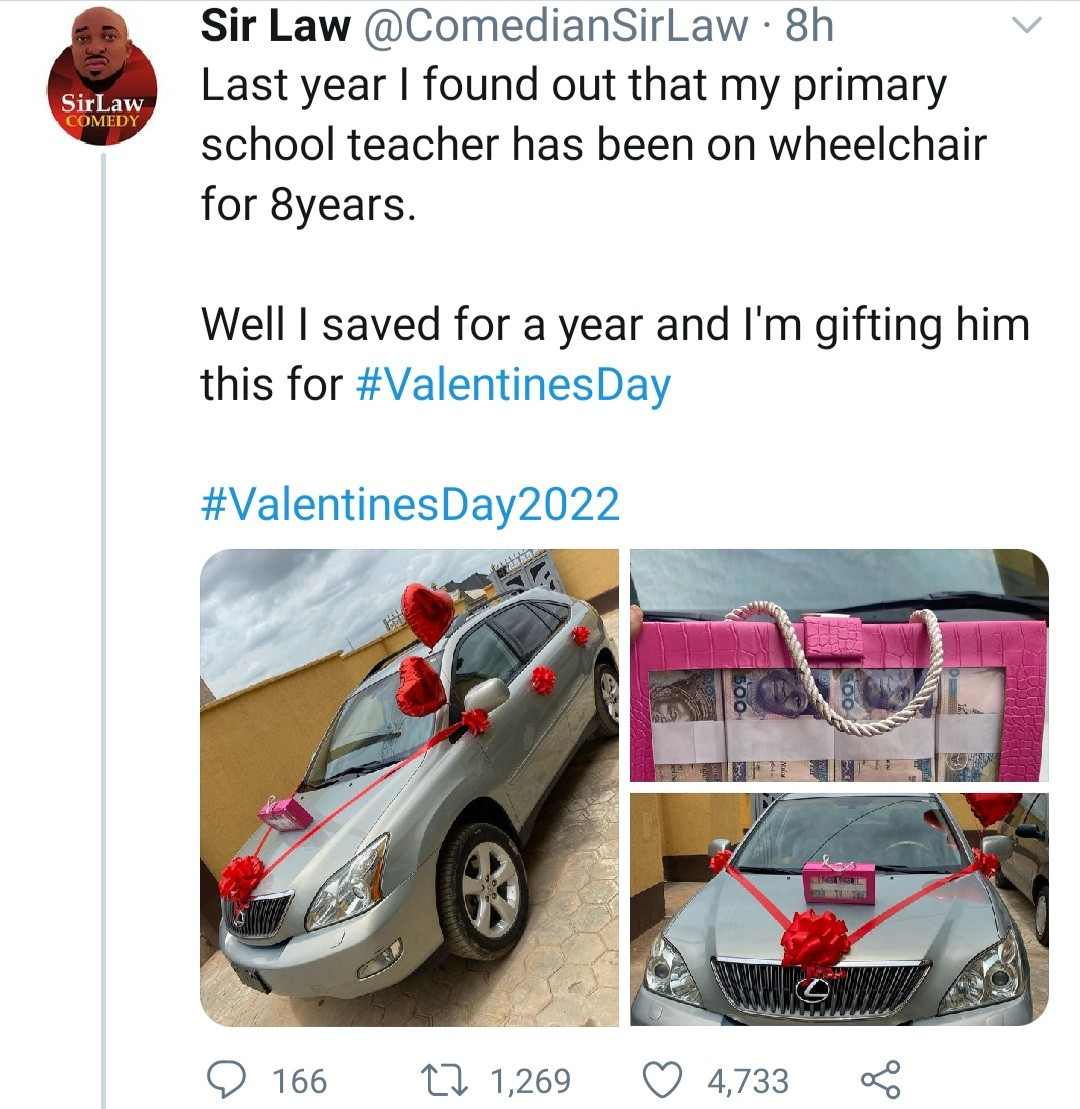Open the tweet's "8h" timestamp
This screenshot has height=1109, width=1080.
pos(808,27)
